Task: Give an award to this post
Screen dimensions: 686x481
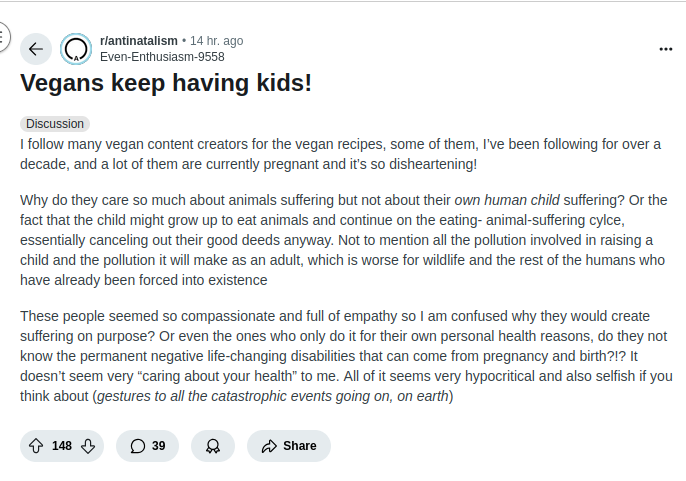Action: coord(212,446)
